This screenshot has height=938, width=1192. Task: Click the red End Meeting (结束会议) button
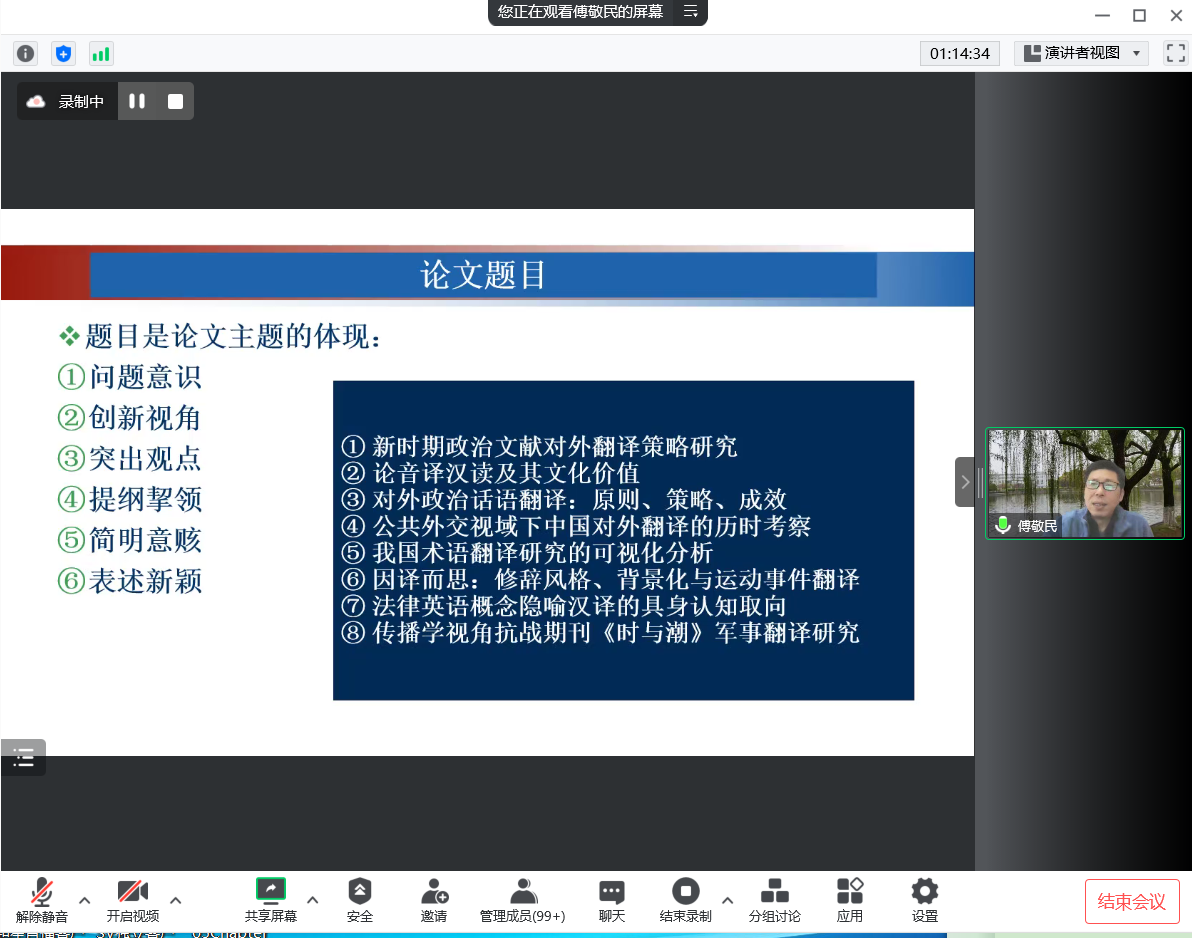pyautogui.click(x=1132, y=901)
